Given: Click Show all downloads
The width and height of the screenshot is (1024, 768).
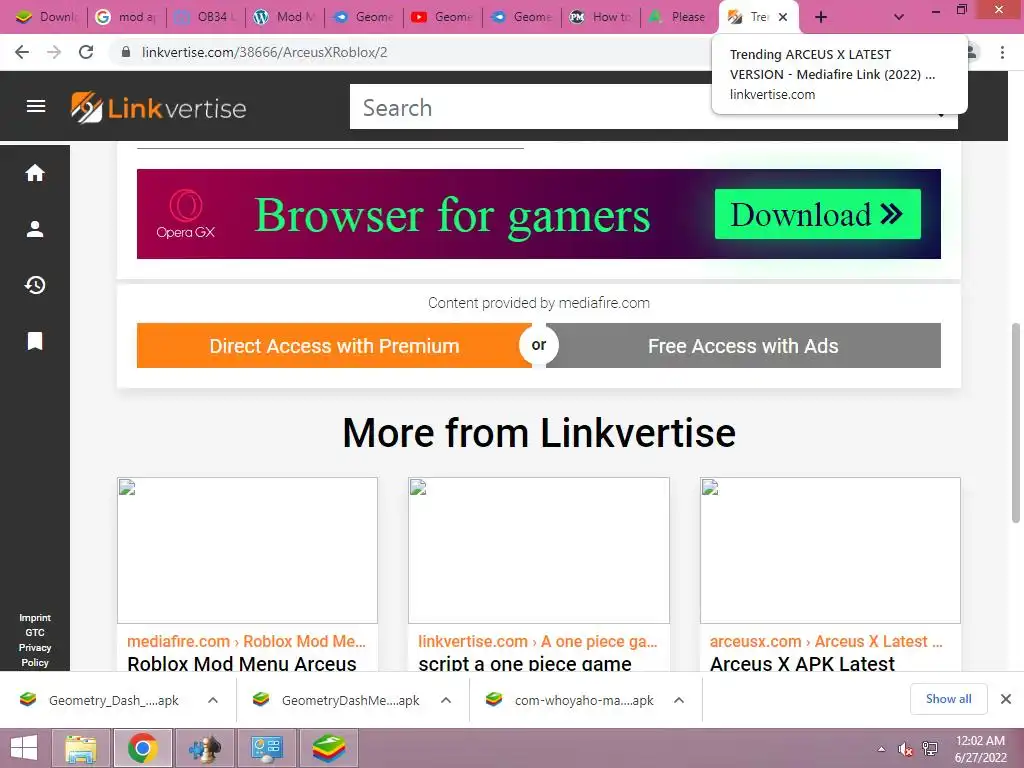Looking at the screenshot, I should [948, 699].
